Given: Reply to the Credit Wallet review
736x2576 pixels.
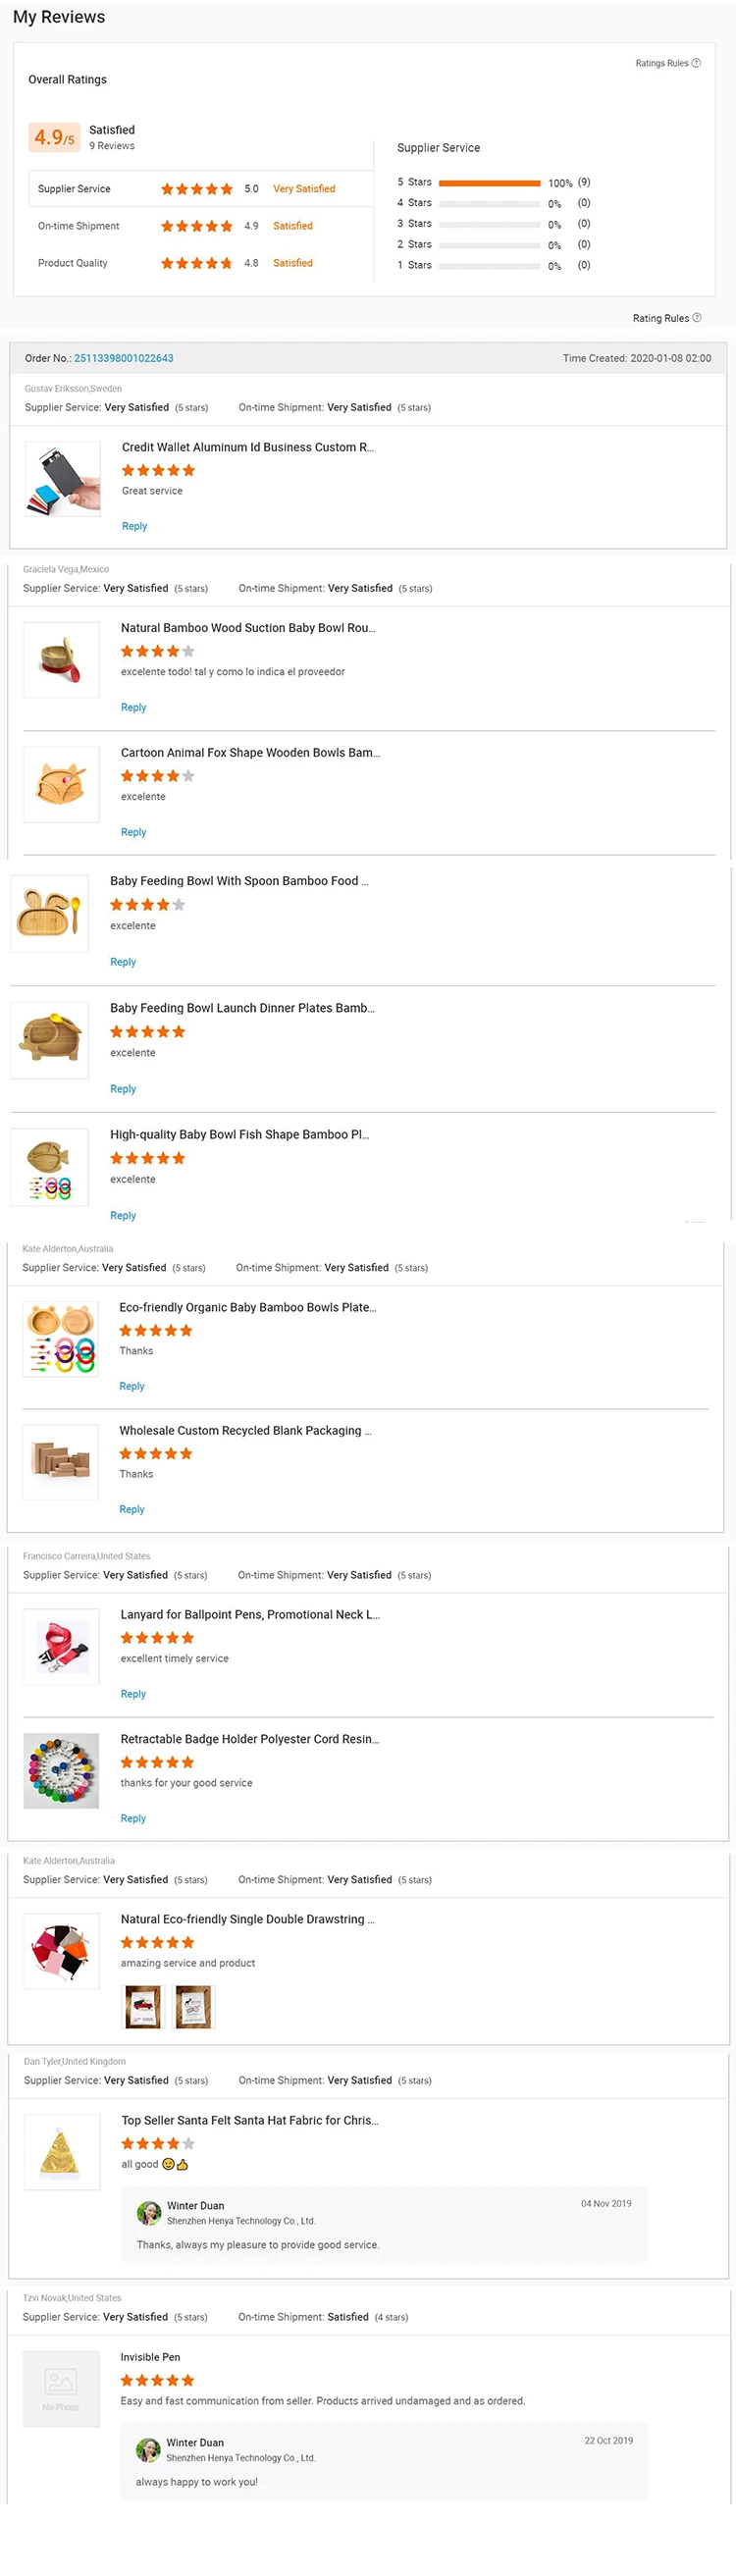Looking at the screenshot, I should coord(134,526).
